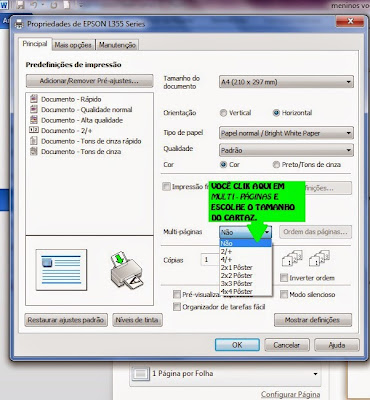Select Preto/Tons de cinza radio option
This screenshot has height=400, width=370.
[x=276, y=164]
